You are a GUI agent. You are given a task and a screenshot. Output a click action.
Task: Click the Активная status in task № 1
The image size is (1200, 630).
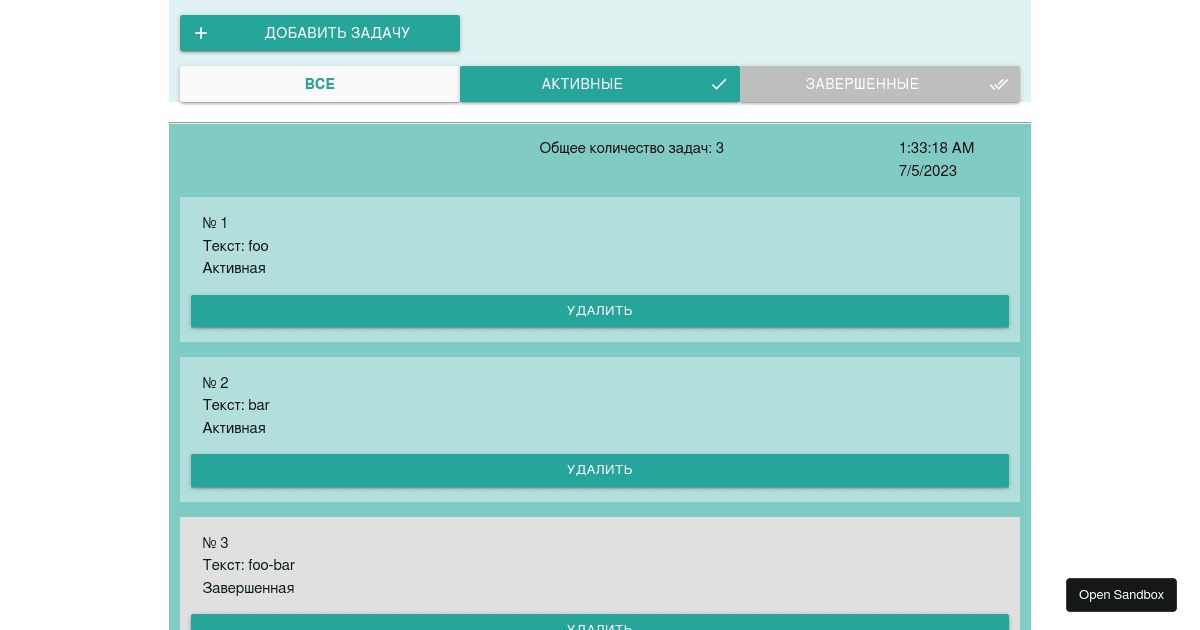(x=234, y=268)
